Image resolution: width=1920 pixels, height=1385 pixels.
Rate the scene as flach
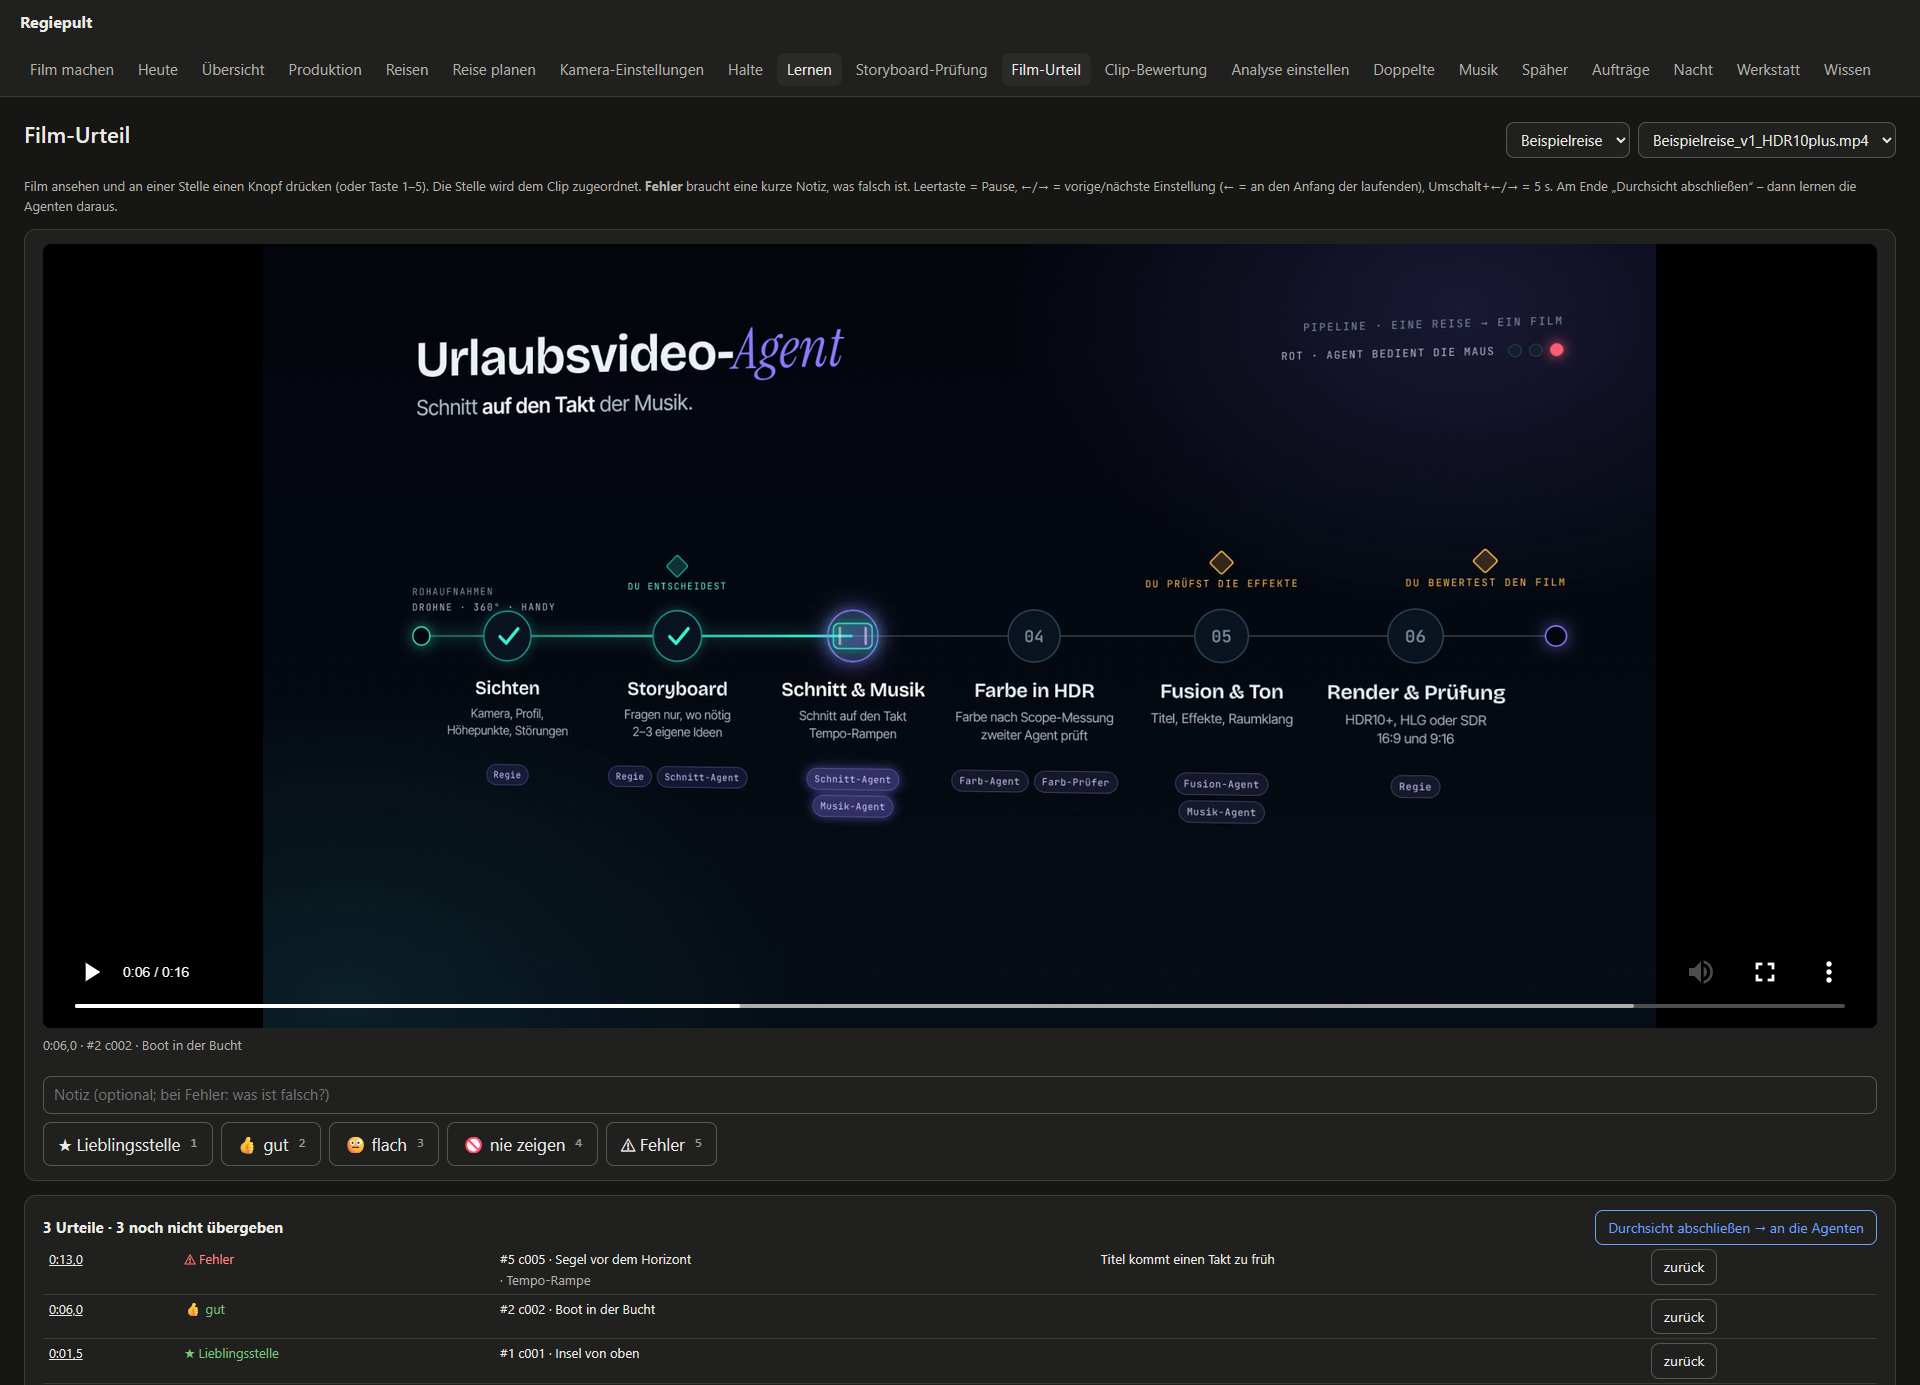[x=384, y=1144]
